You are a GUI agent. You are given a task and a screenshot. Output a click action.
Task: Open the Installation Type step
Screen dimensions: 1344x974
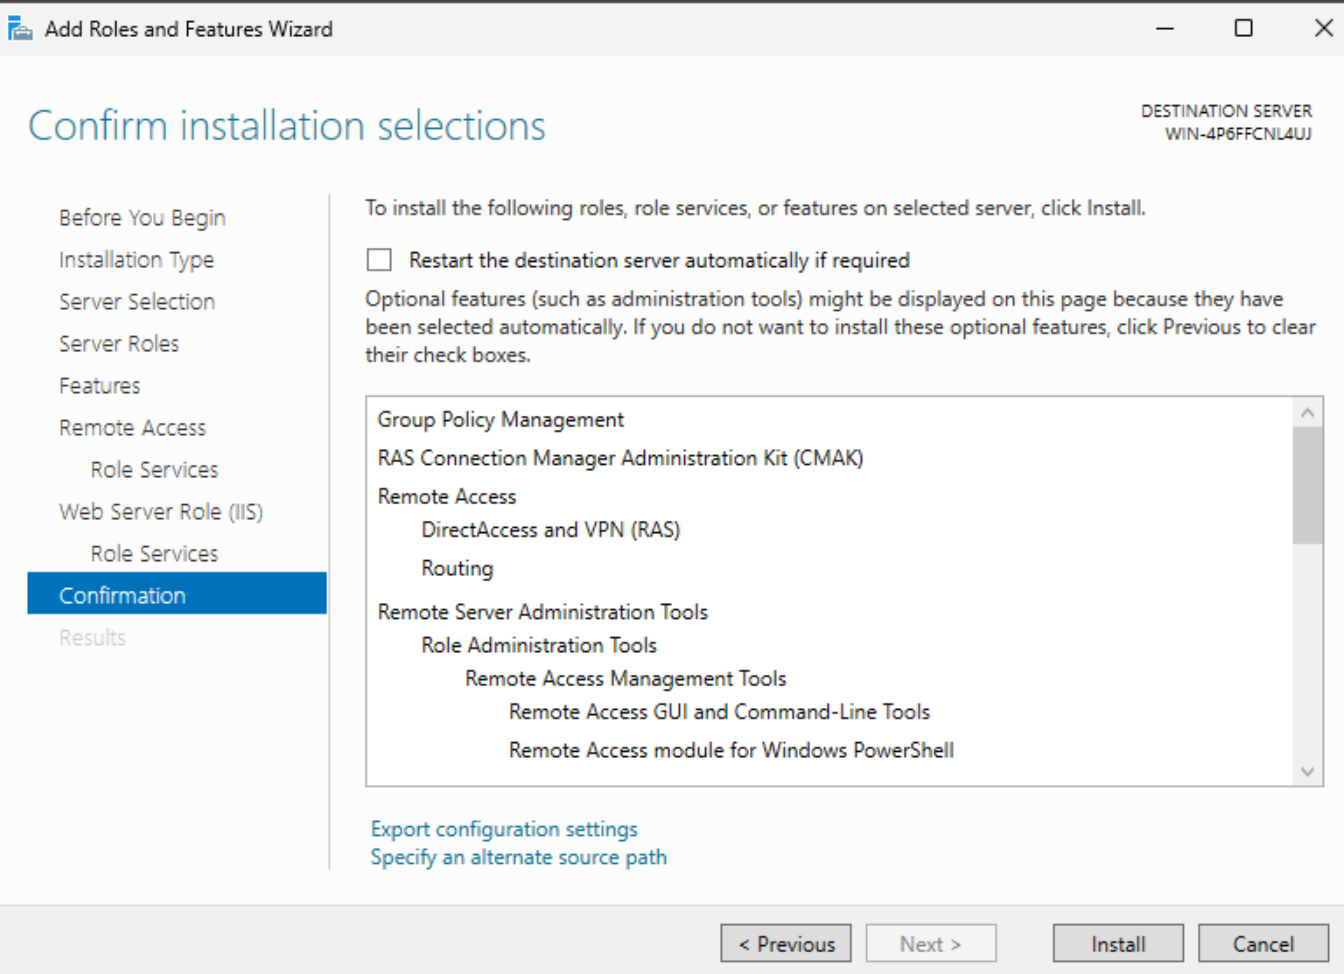coord(136,260)
